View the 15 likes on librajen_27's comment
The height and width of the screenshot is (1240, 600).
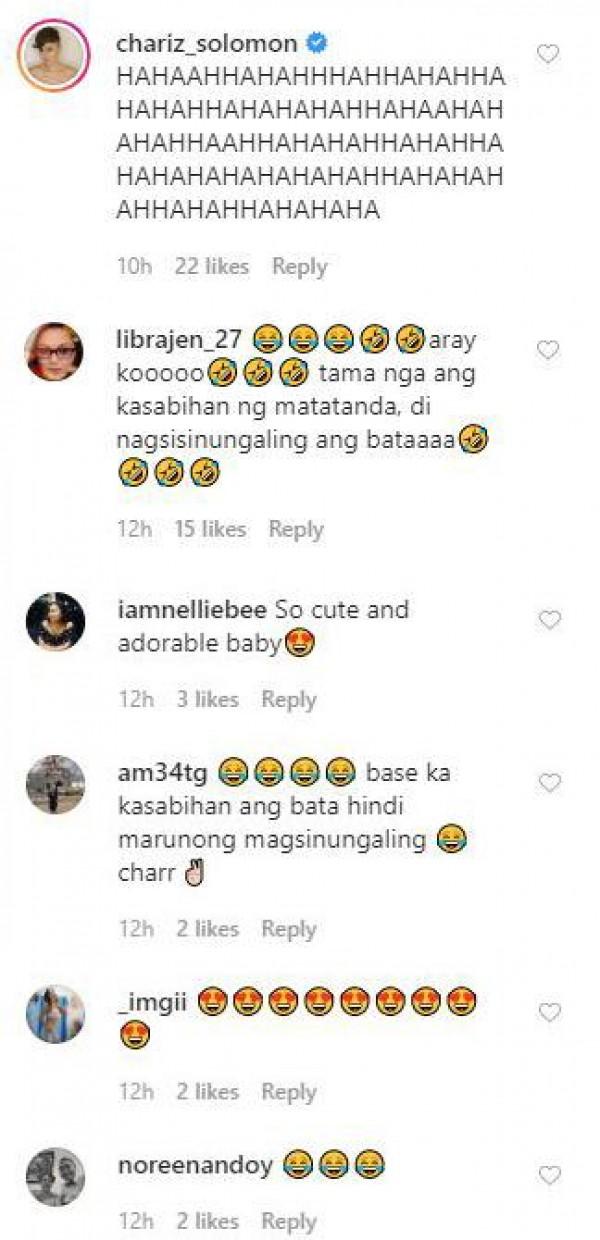tap(208, 530)
